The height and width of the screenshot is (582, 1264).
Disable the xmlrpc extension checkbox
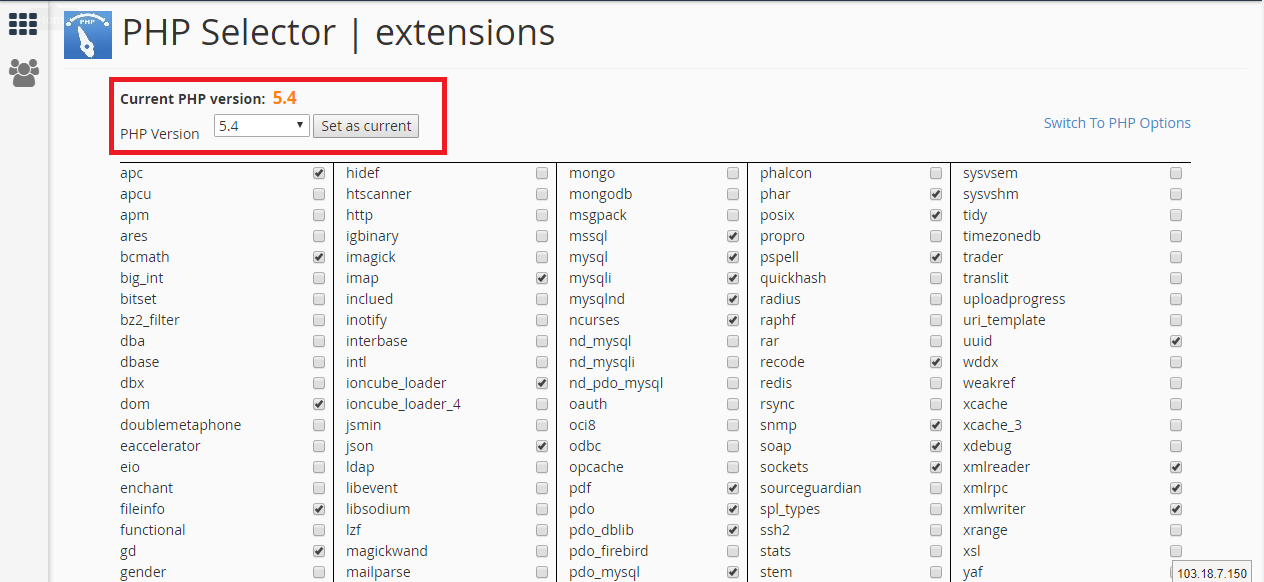tap(1176, 488)
